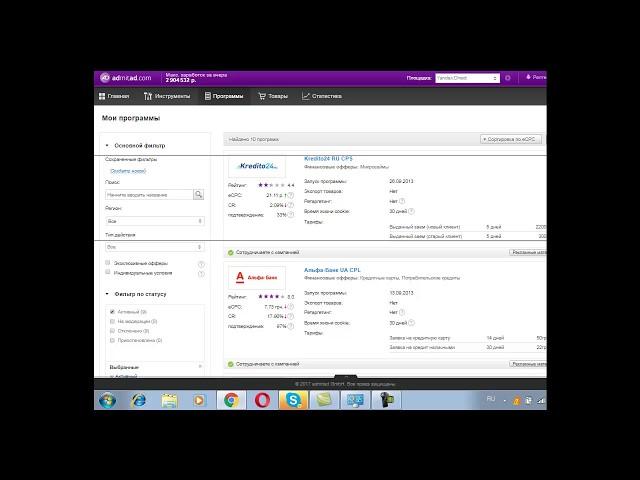Click the Рекламные материалы button under Kredito24
This screenshot has height=480, width=640.
point(528,253)
